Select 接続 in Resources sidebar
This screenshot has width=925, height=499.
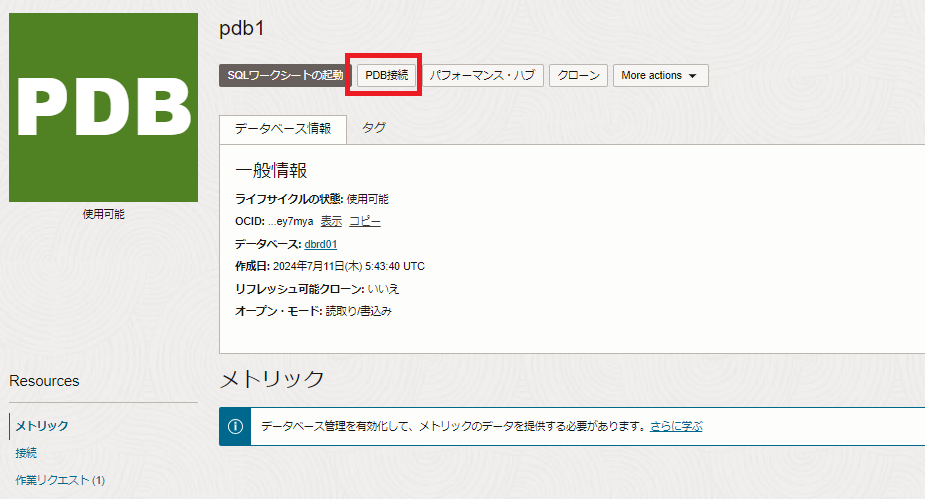tap(26, 453)
